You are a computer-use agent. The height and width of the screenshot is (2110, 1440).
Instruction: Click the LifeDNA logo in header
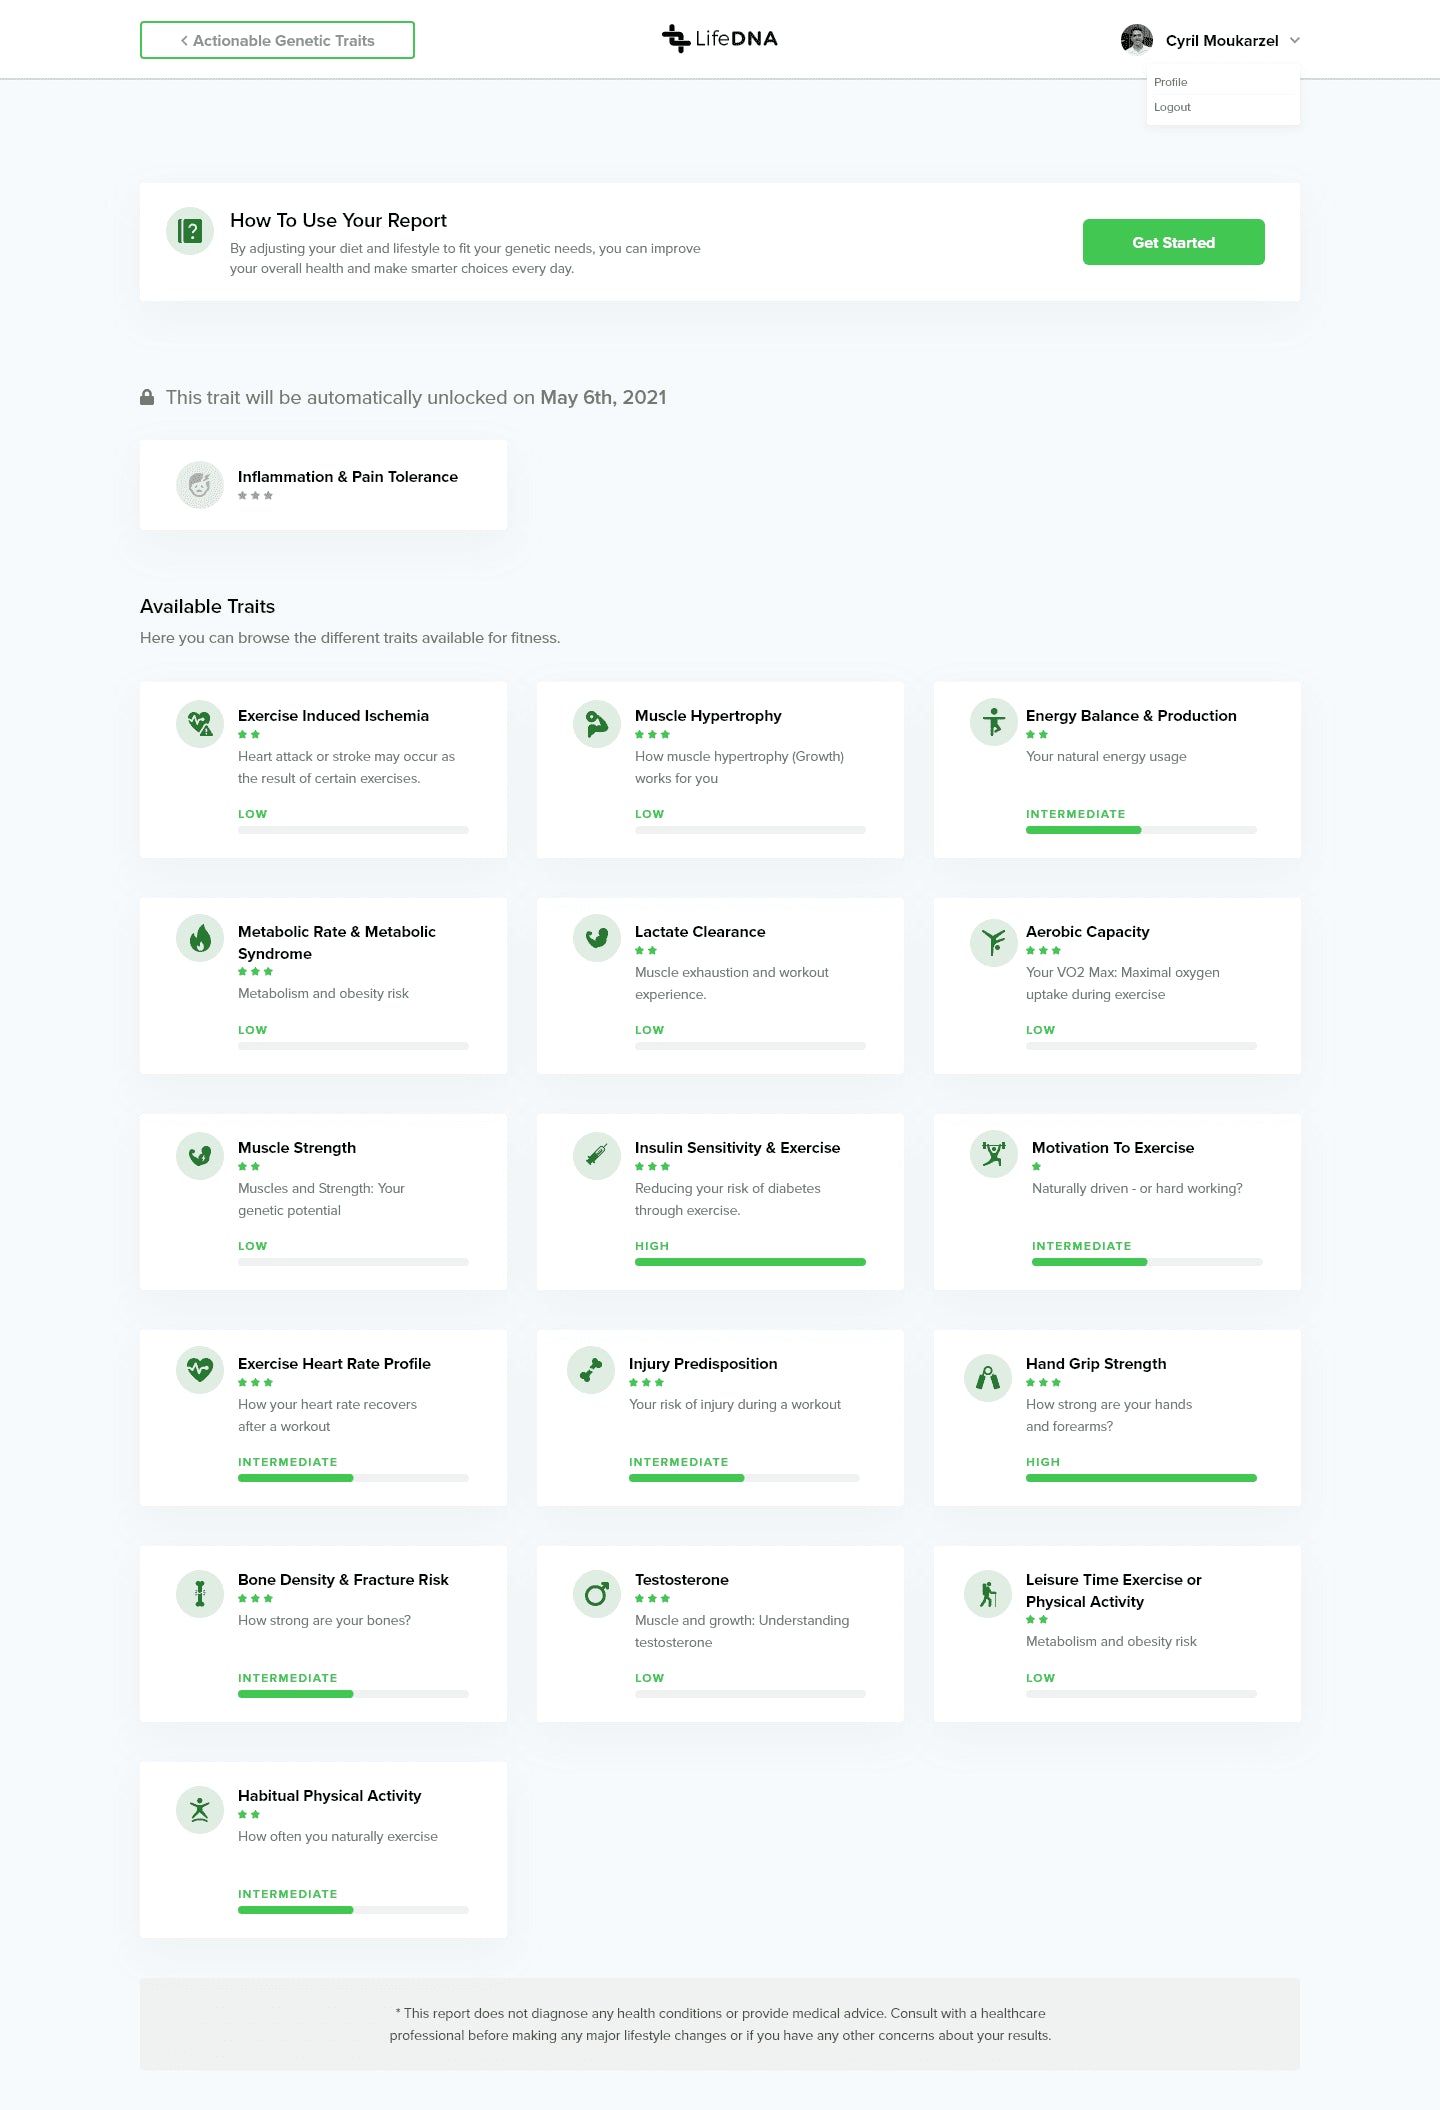[720, 39]
